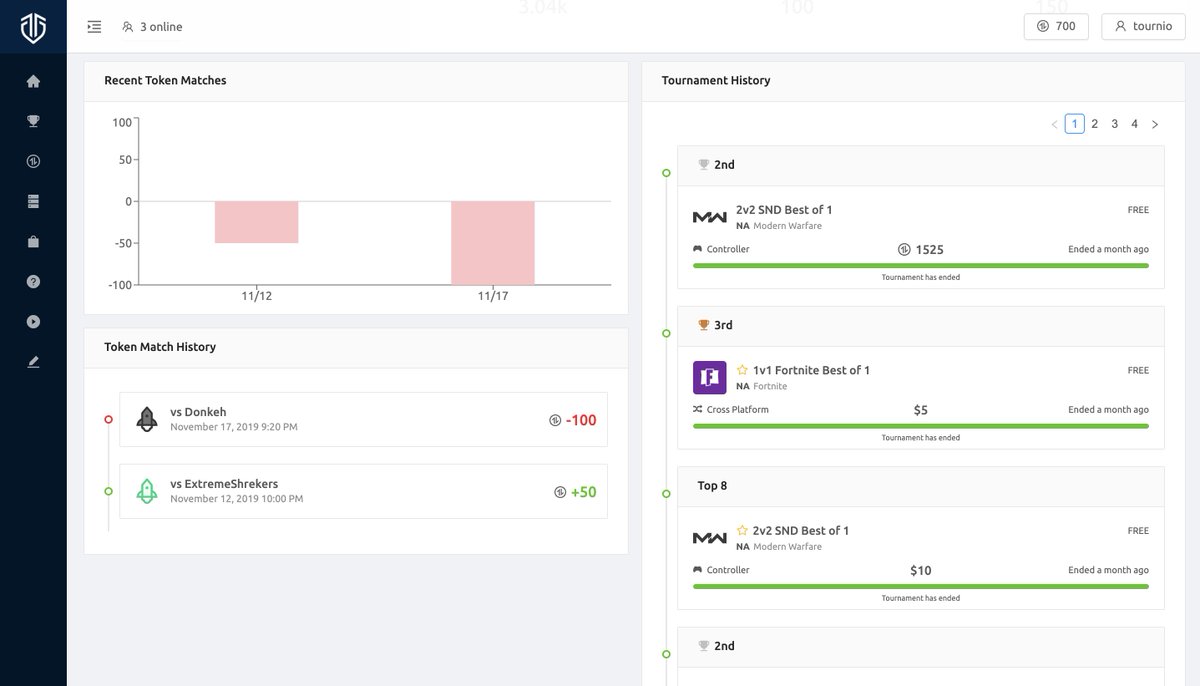Click token coin icon beside +50

pyautogui.click(x=560, y=492)
